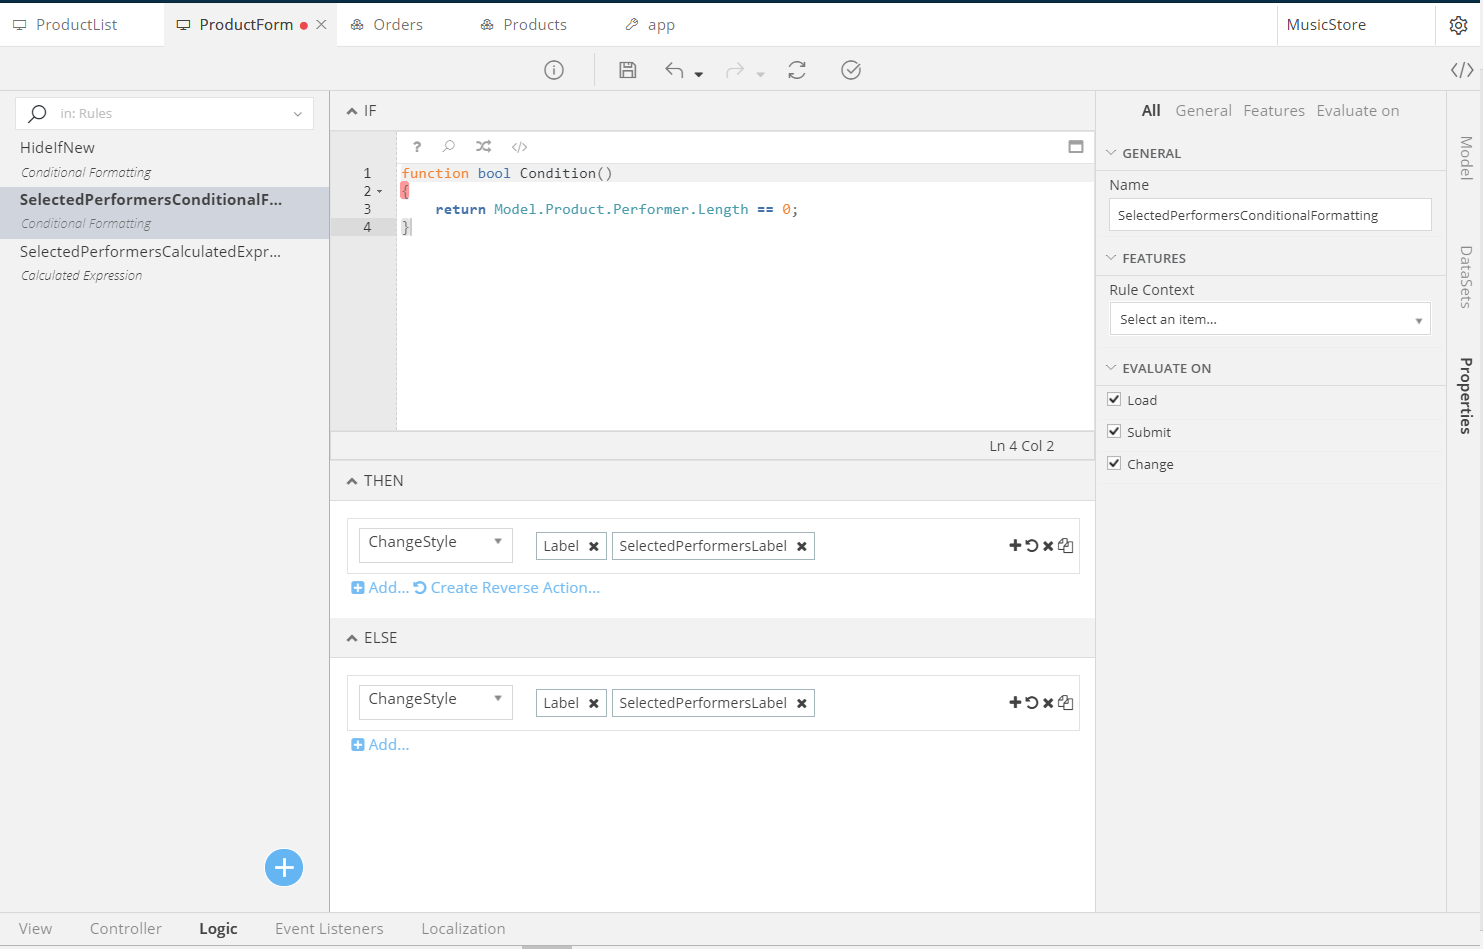The height and width of the screenshot is (949, 1483).
Task: Switch to the Controller tab
Action: [125, 929]
